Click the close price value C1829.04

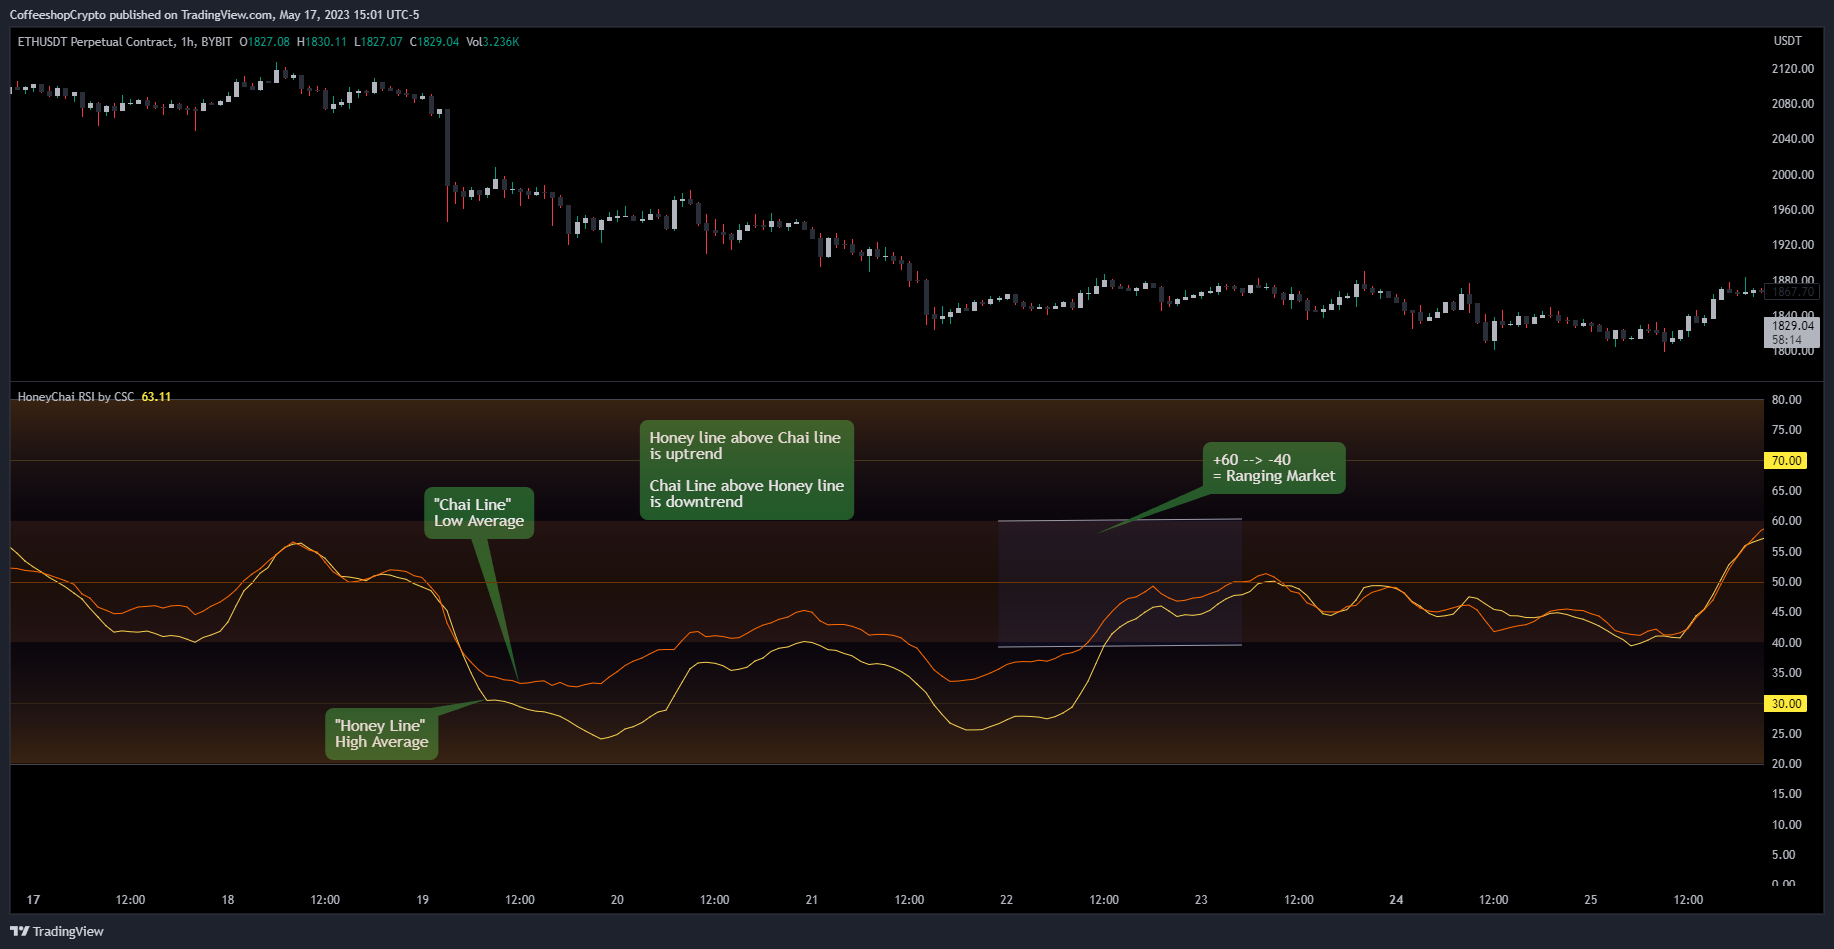[434, 42]
